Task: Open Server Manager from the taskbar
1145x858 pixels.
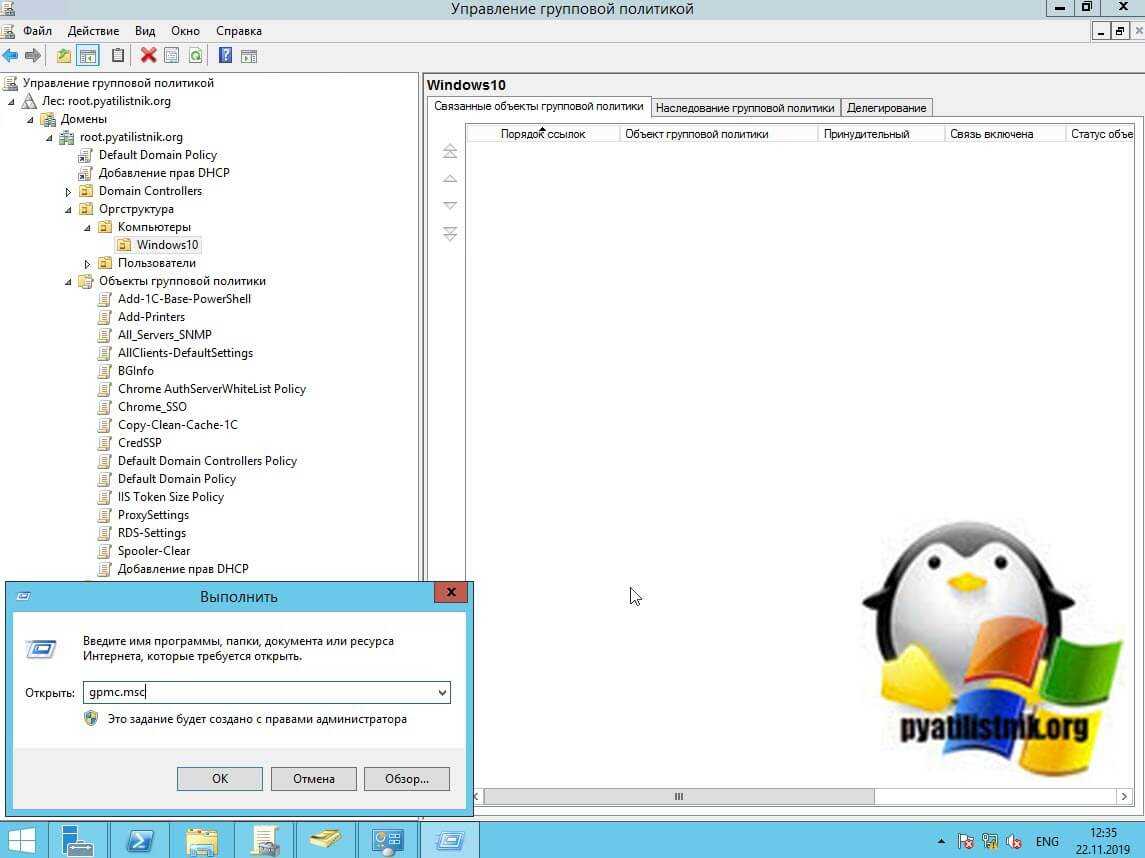Action: tap(77, 840)
